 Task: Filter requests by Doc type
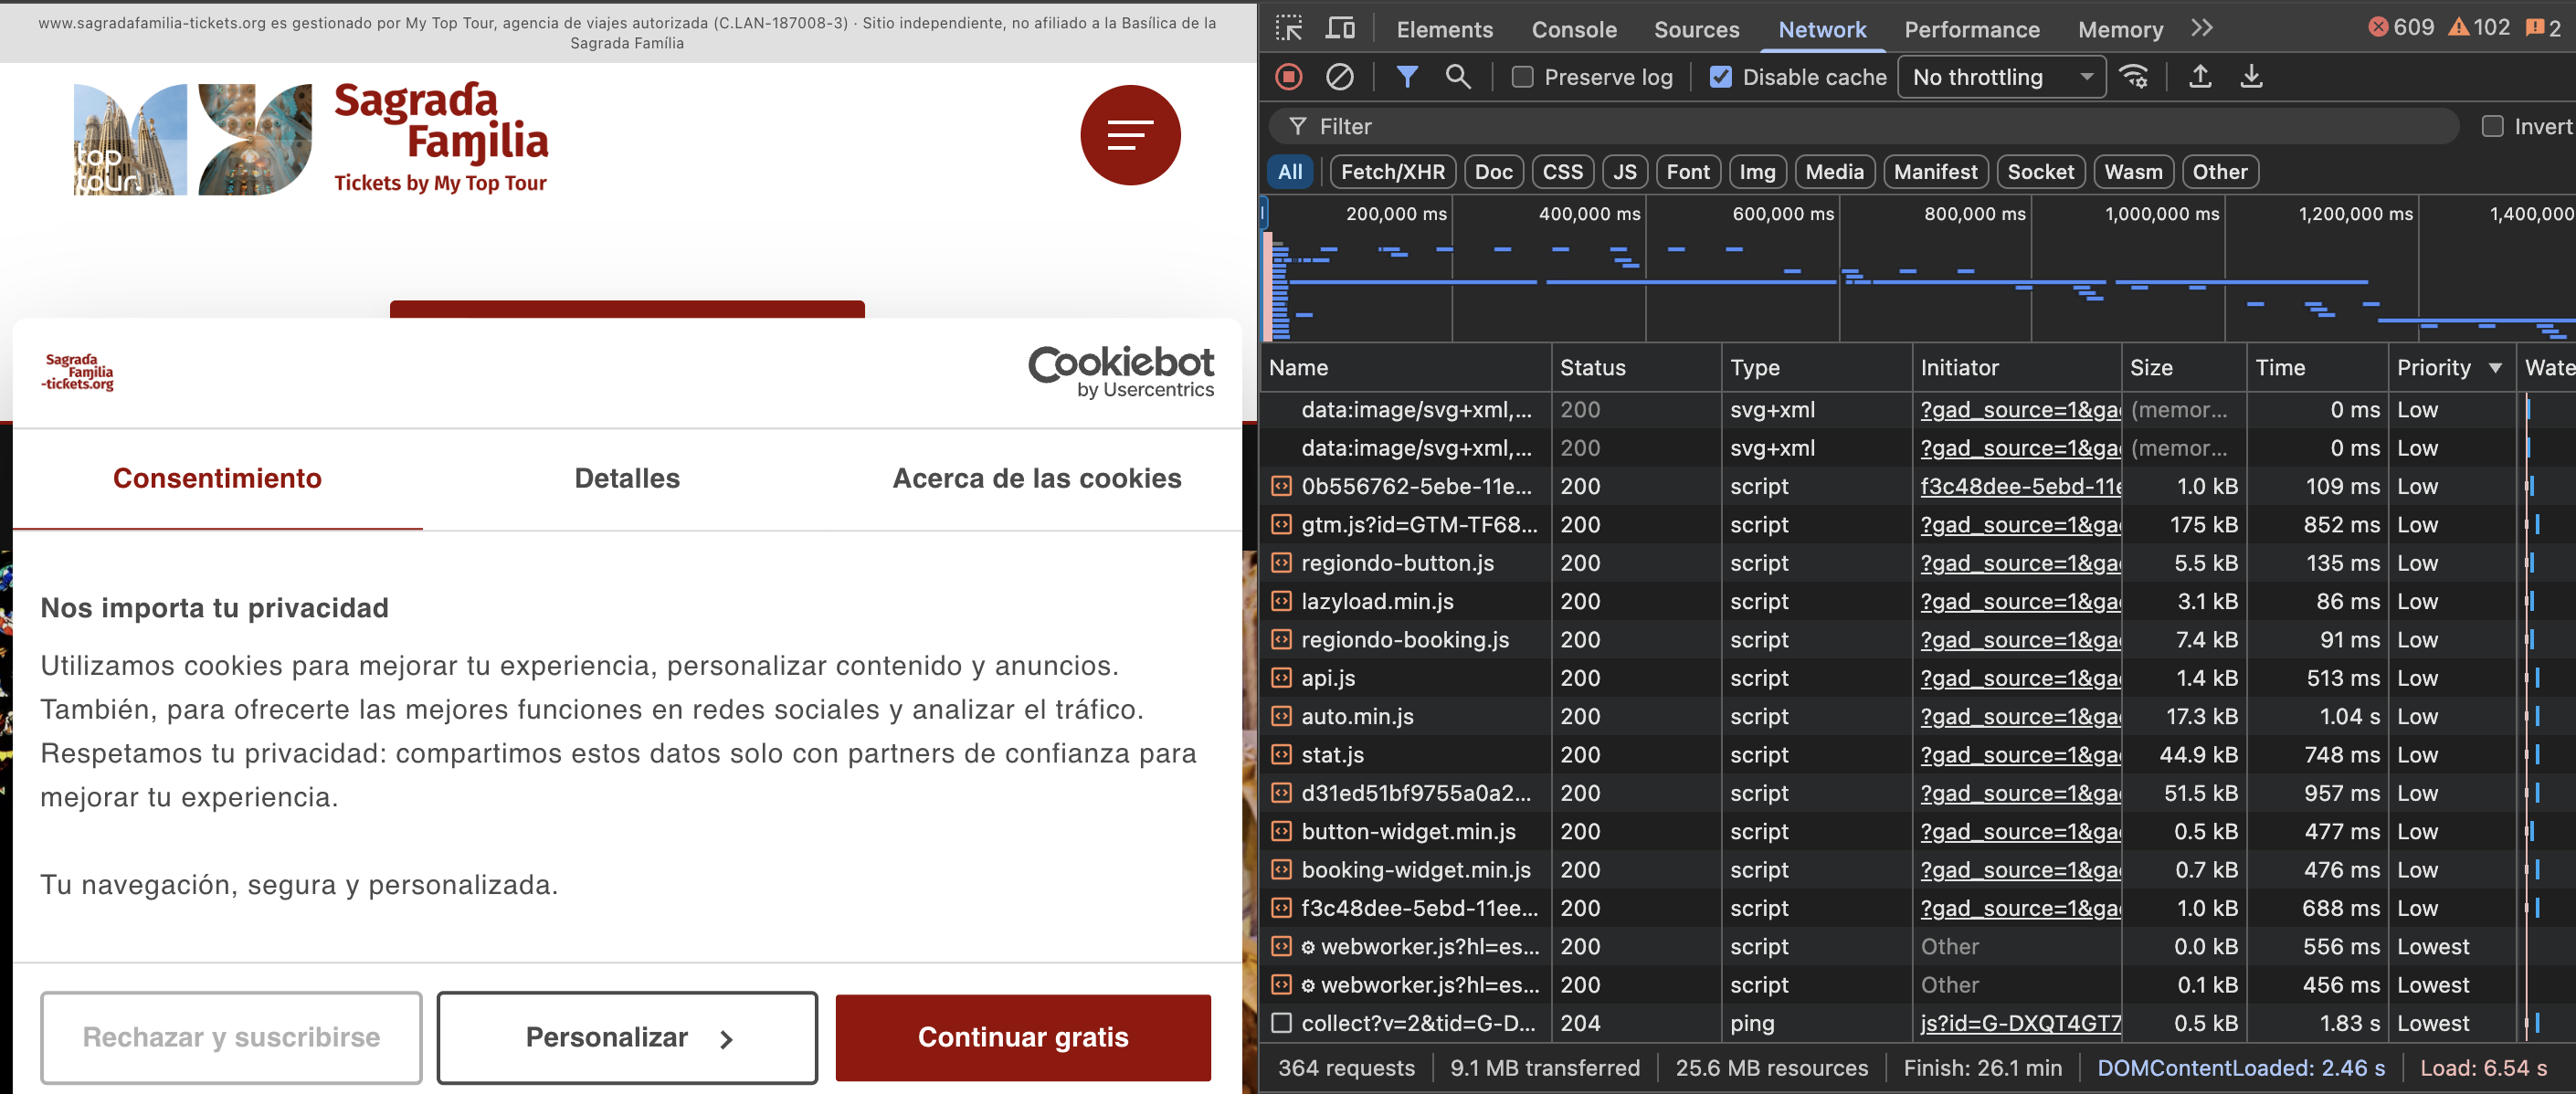1493,172
